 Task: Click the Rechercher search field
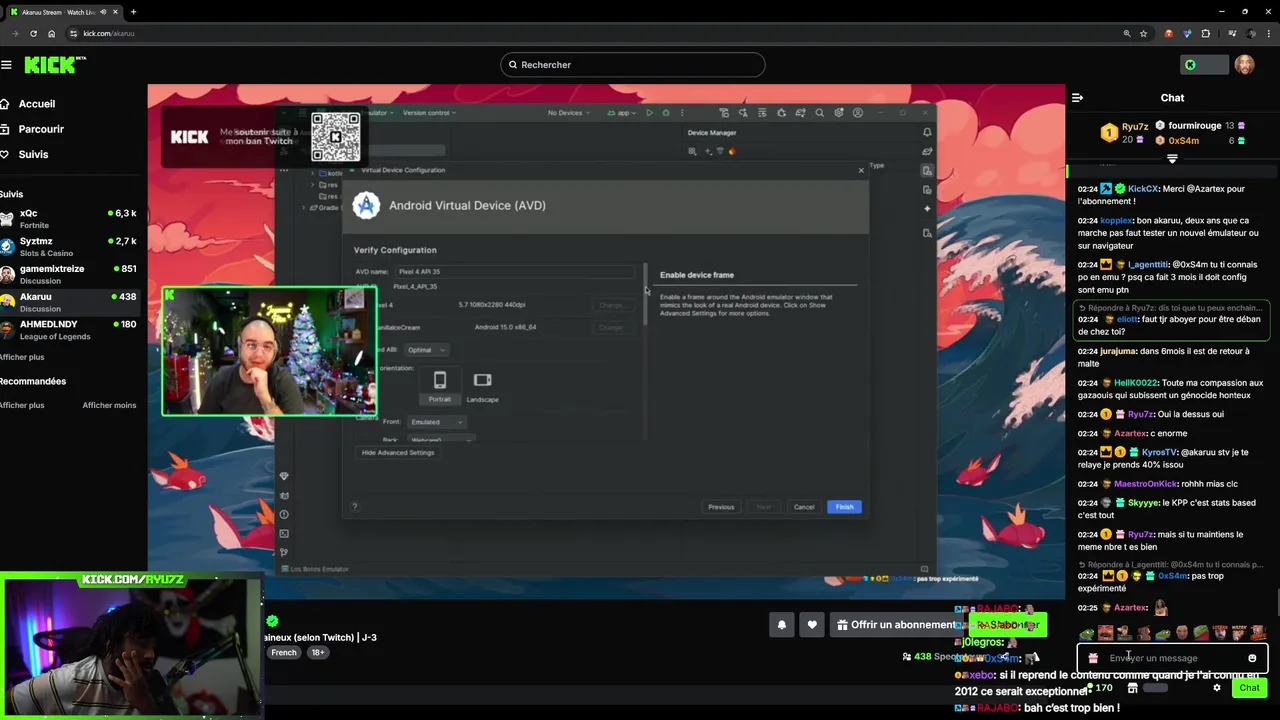tap(632, 65)
